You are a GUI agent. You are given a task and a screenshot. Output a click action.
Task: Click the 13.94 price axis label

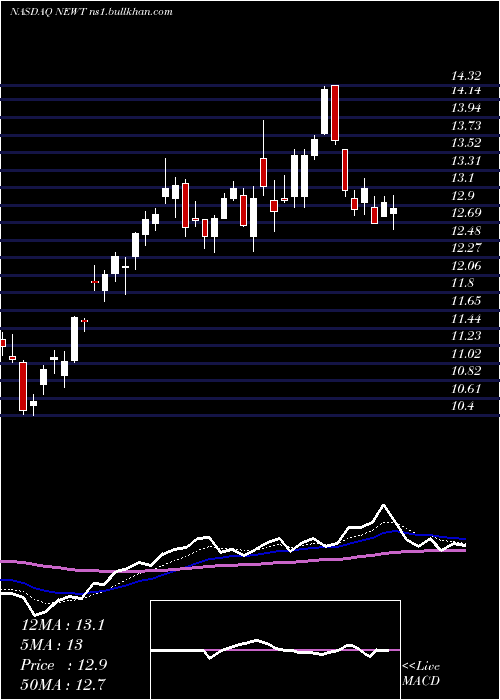(x=467, y=108)
